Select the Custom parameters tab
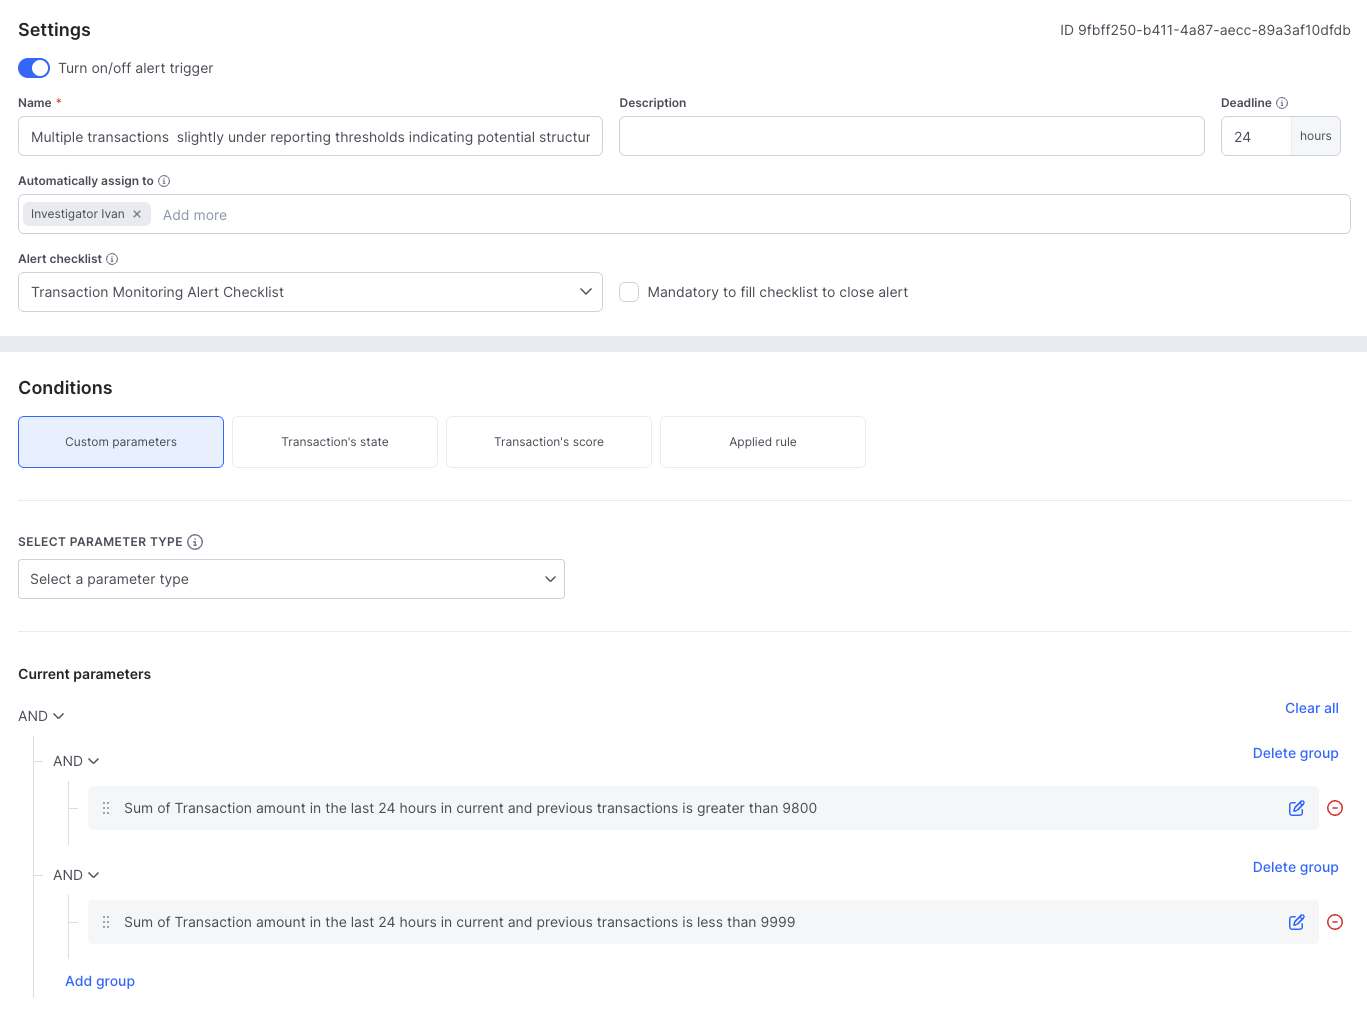The width and height of the screenshot is (1367, 1025). [x=121, y=442]
